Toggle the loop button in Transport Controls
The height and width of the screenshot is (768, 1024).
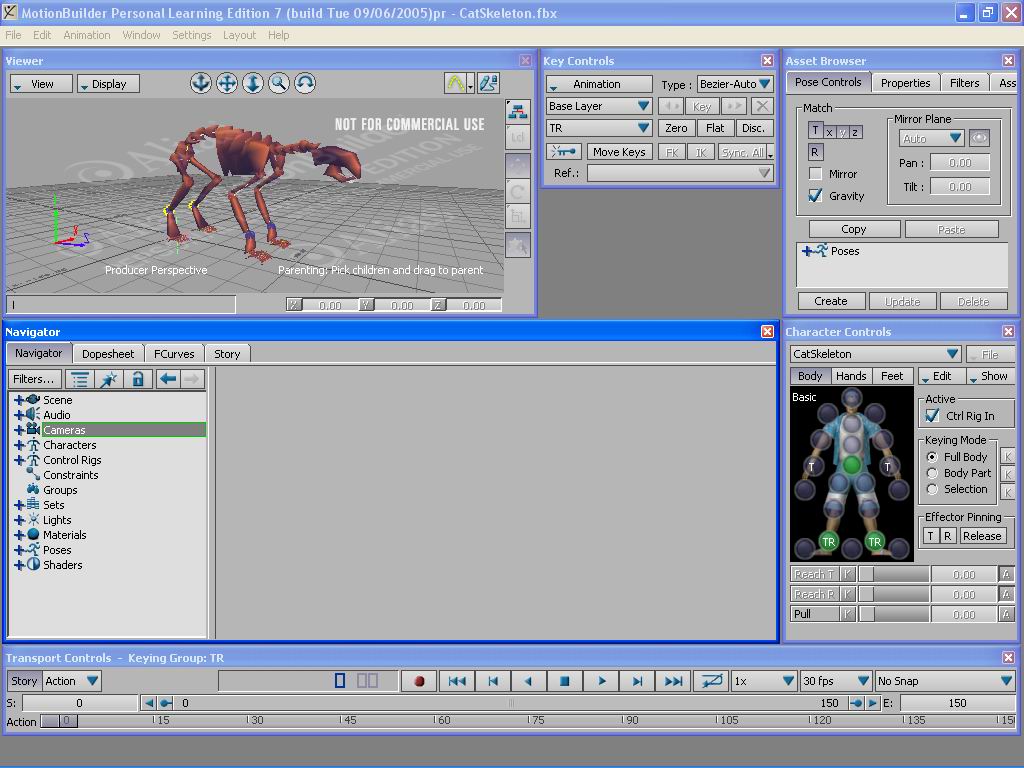(711, 680)
